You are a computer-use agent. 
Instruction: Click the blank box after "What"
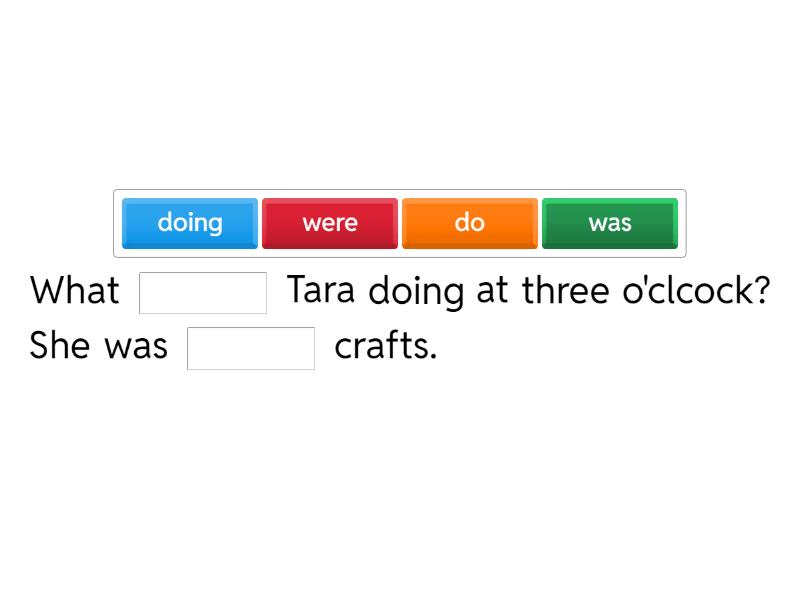click(x=203, y=293)
